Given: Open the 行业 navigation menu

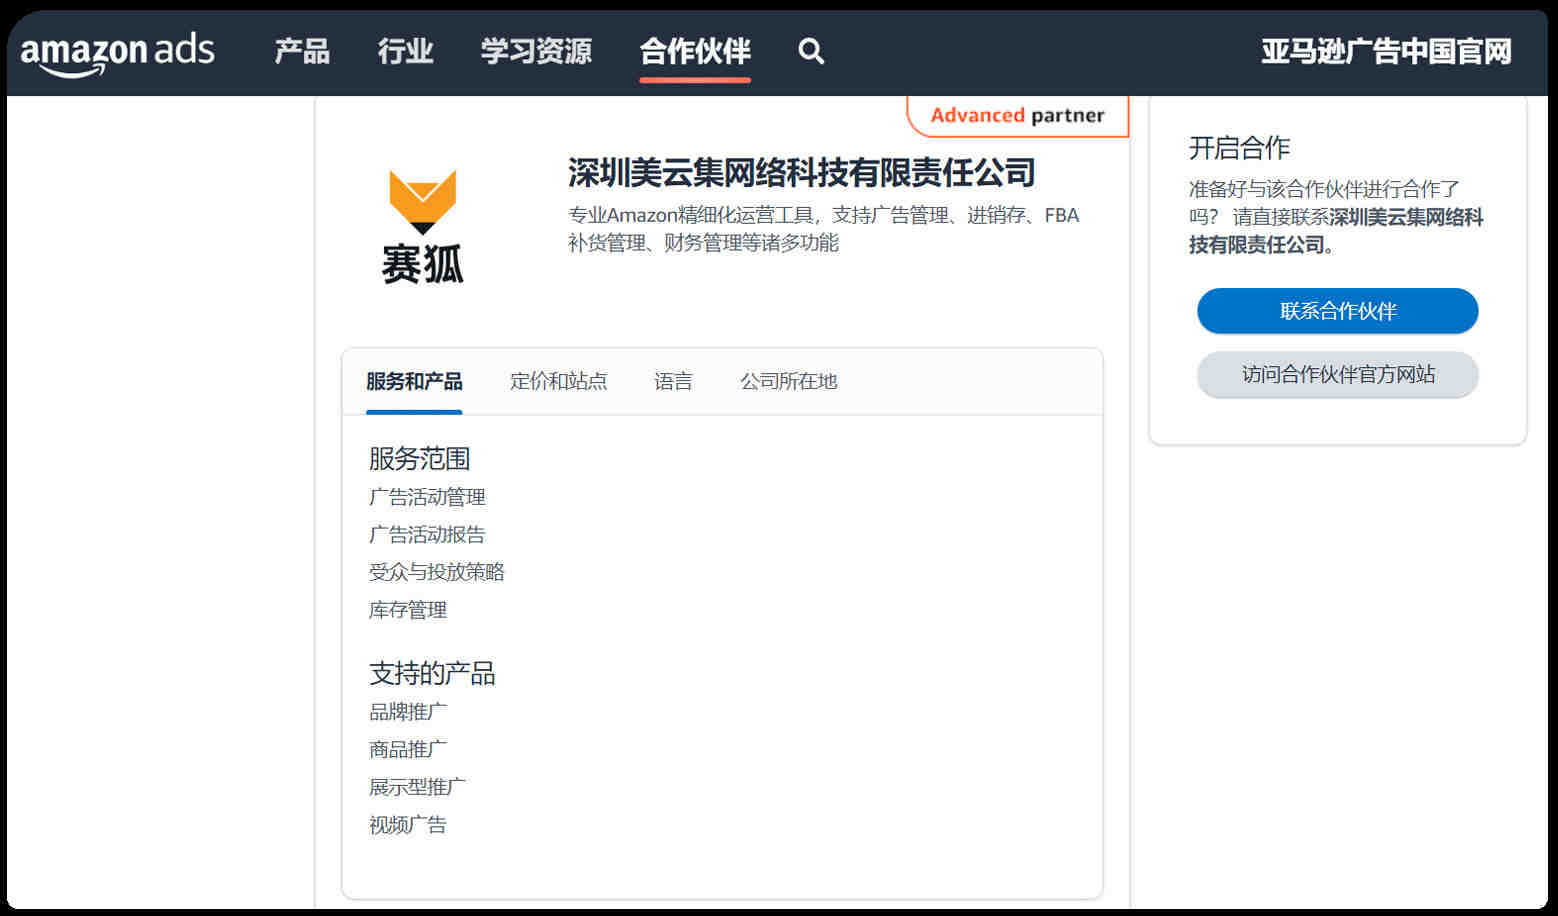Looking at the screenshot, I should tap(405, 51).
